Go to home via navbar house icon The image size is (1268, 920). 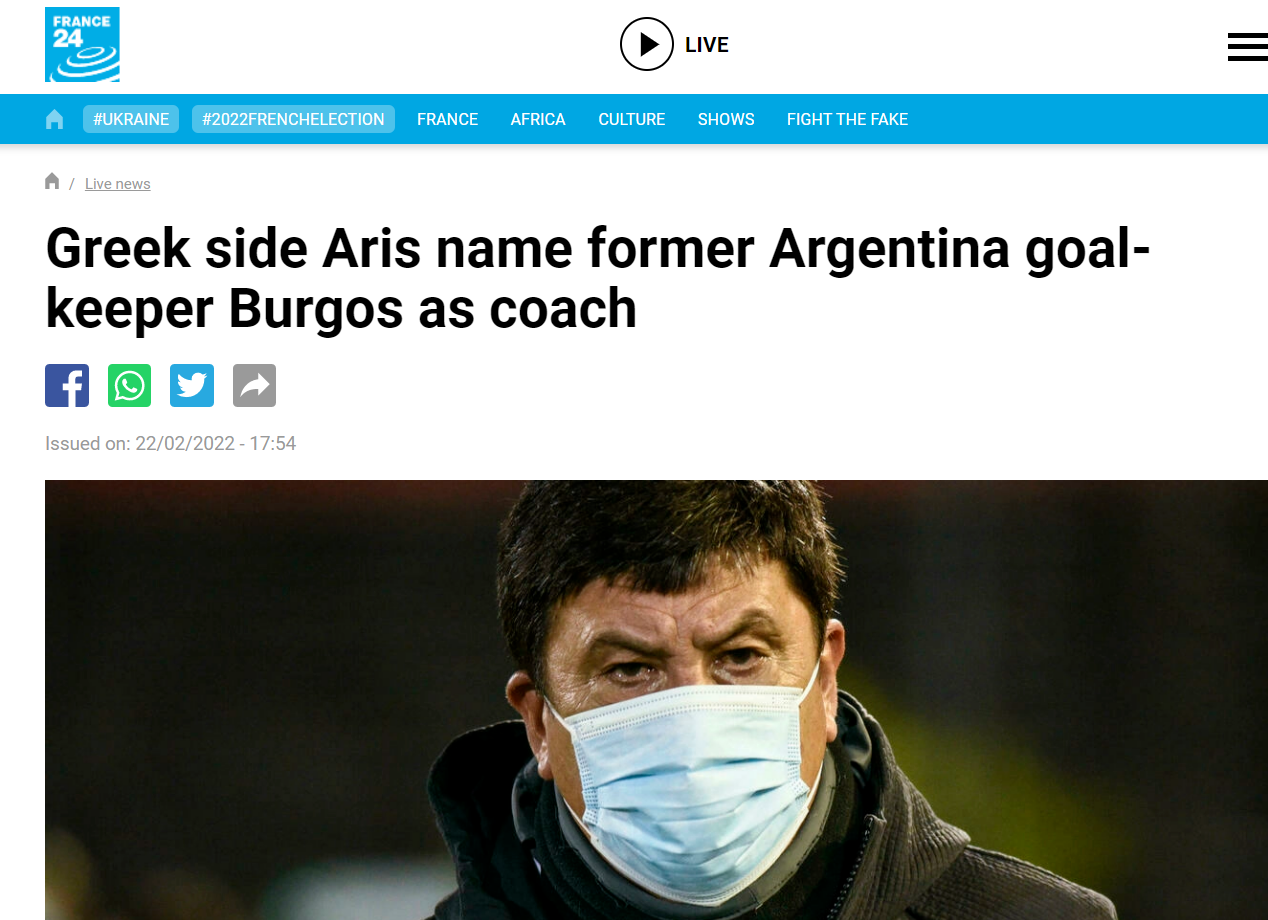click(55, 120)
